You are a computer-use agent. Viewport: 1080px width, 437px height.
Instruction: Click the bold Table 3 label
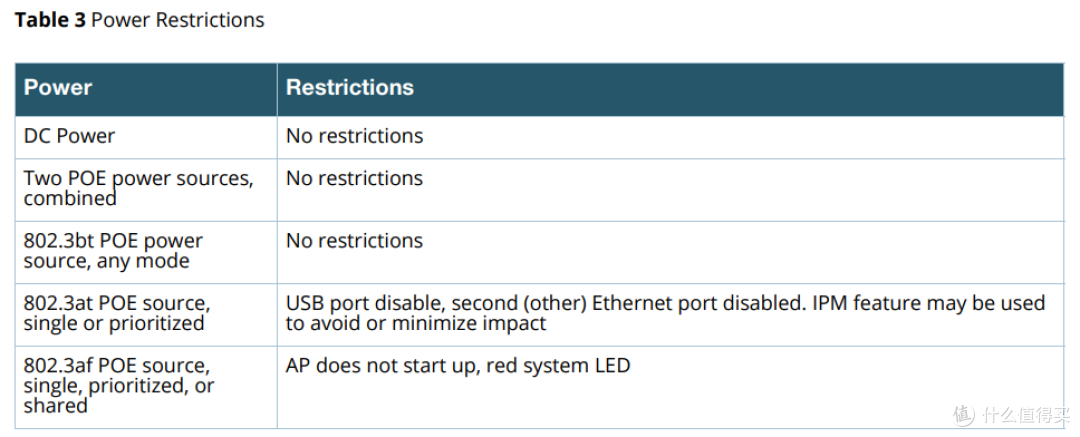(x=50, y=20)
